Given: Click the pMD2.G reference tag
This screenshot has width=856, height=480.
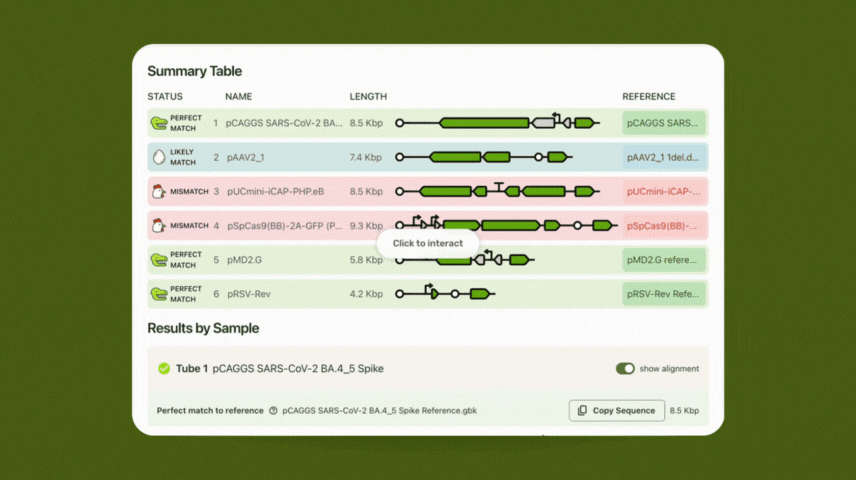Looking at the screenshot, I should coord(665,260).
